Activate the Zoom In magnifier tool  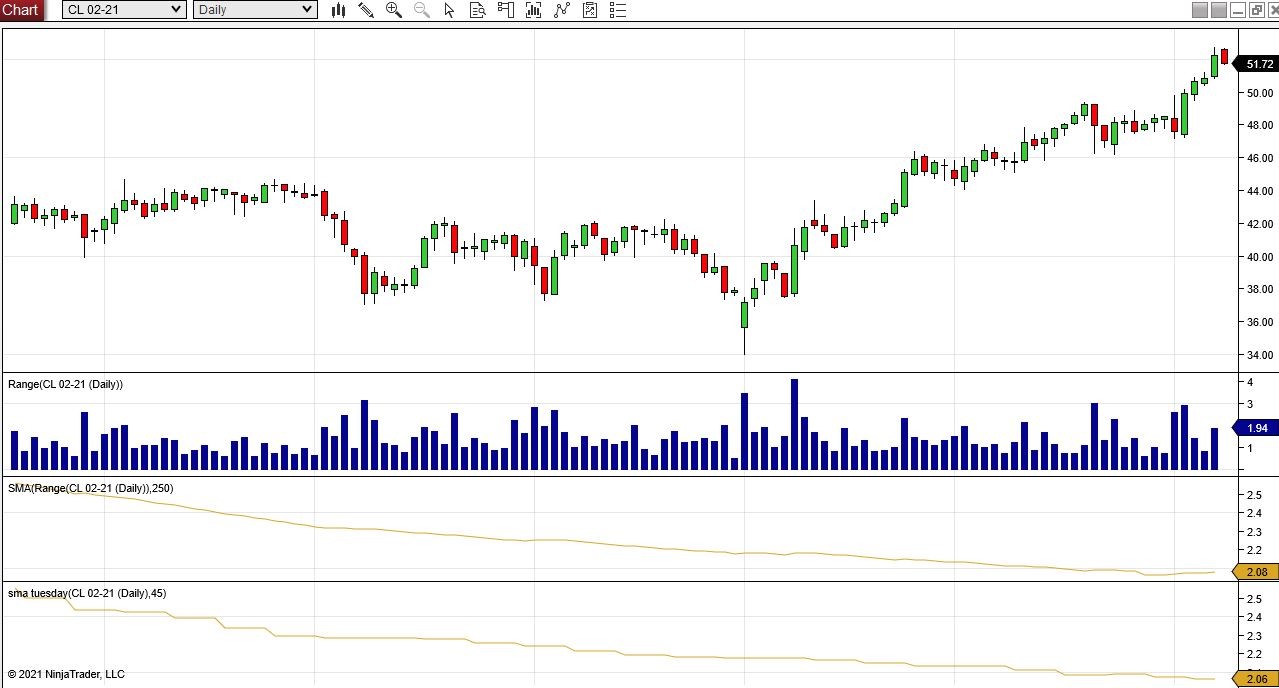point(393,10)
